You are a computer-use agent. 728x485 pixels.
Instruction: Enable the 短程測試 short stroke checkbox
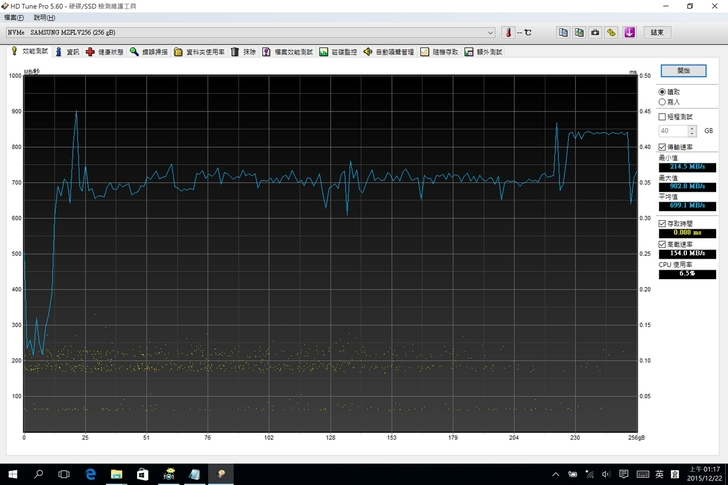[663, 117]
